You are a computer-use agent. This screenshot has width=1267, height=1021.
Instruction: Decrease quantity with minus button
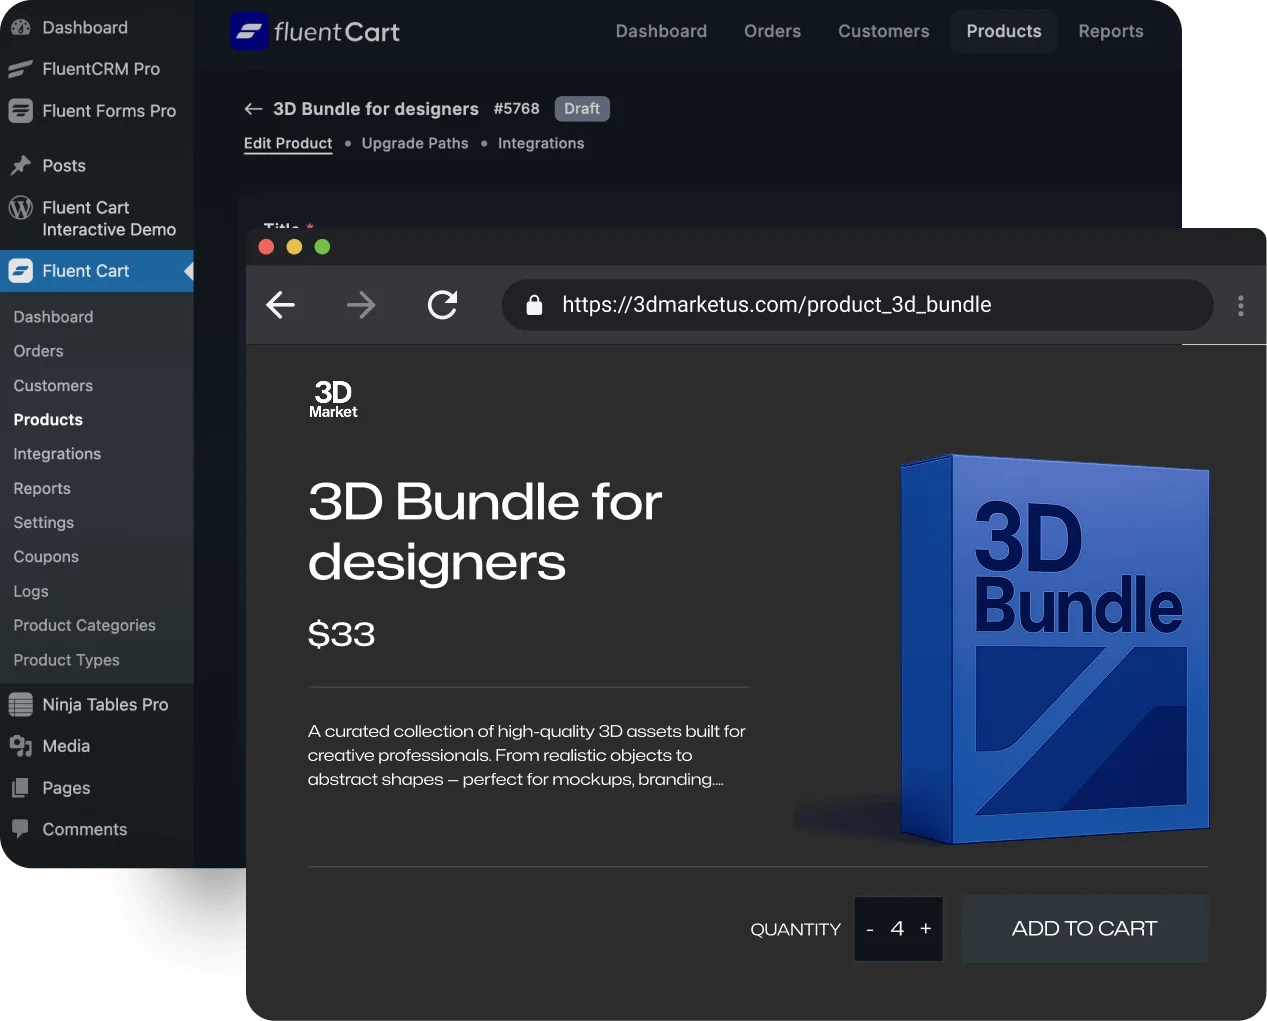pos(870,929)
